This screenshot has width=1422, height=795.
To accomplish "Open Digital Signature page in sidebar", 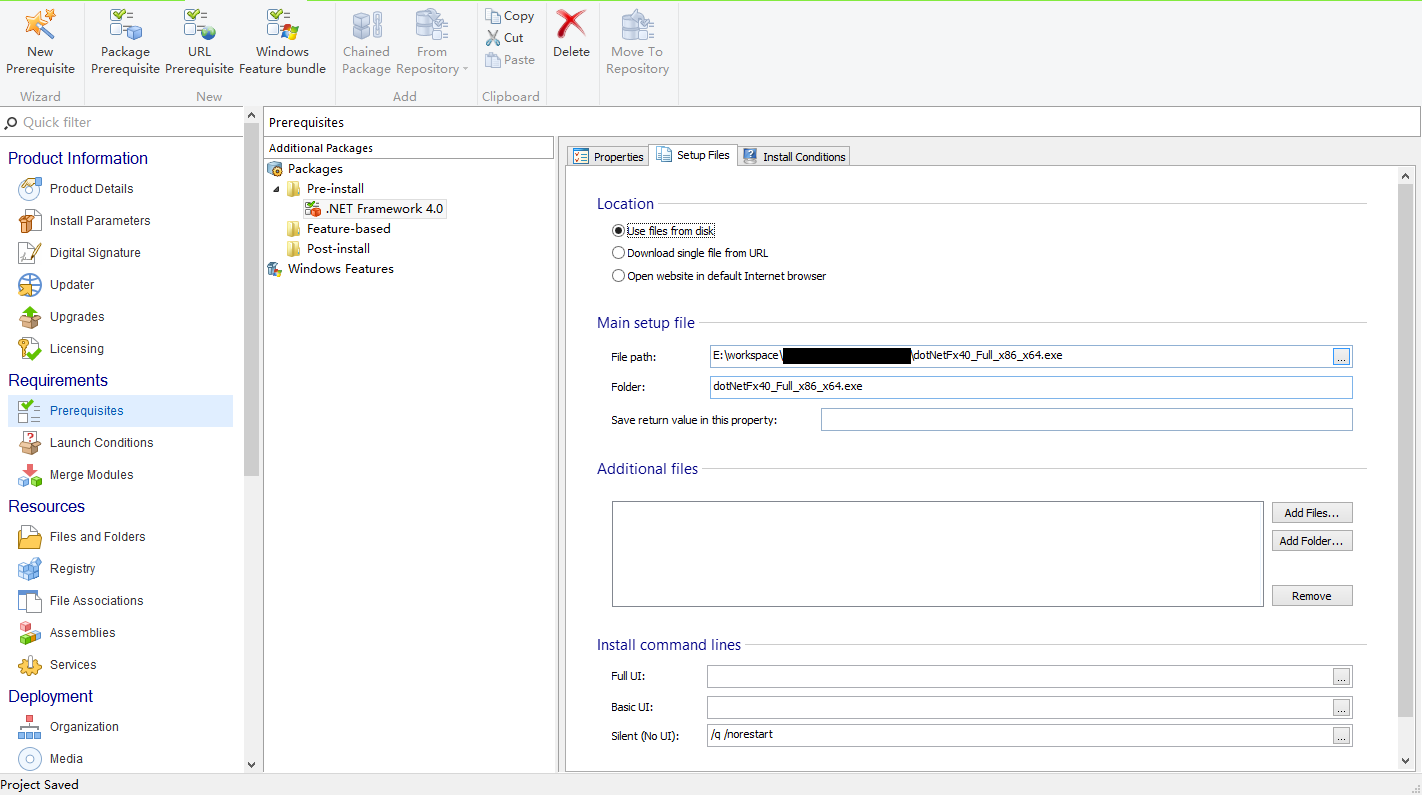I will click(x=95, y=253).
